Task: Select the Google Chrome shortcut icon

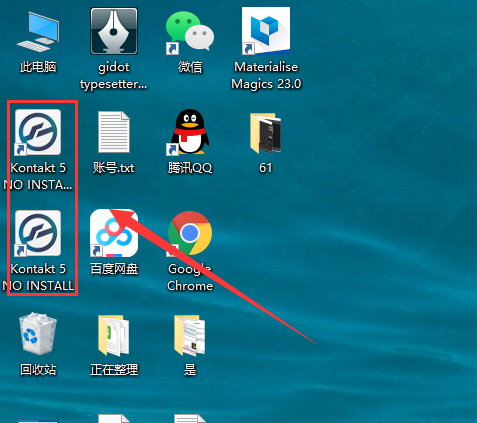Action: (190, 233)
